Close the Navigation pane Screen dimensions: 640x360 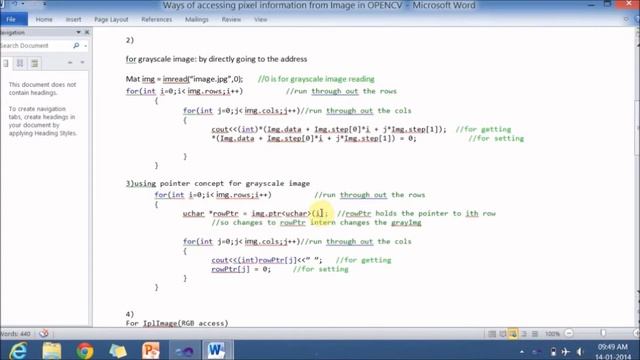(x=87, y=32)
